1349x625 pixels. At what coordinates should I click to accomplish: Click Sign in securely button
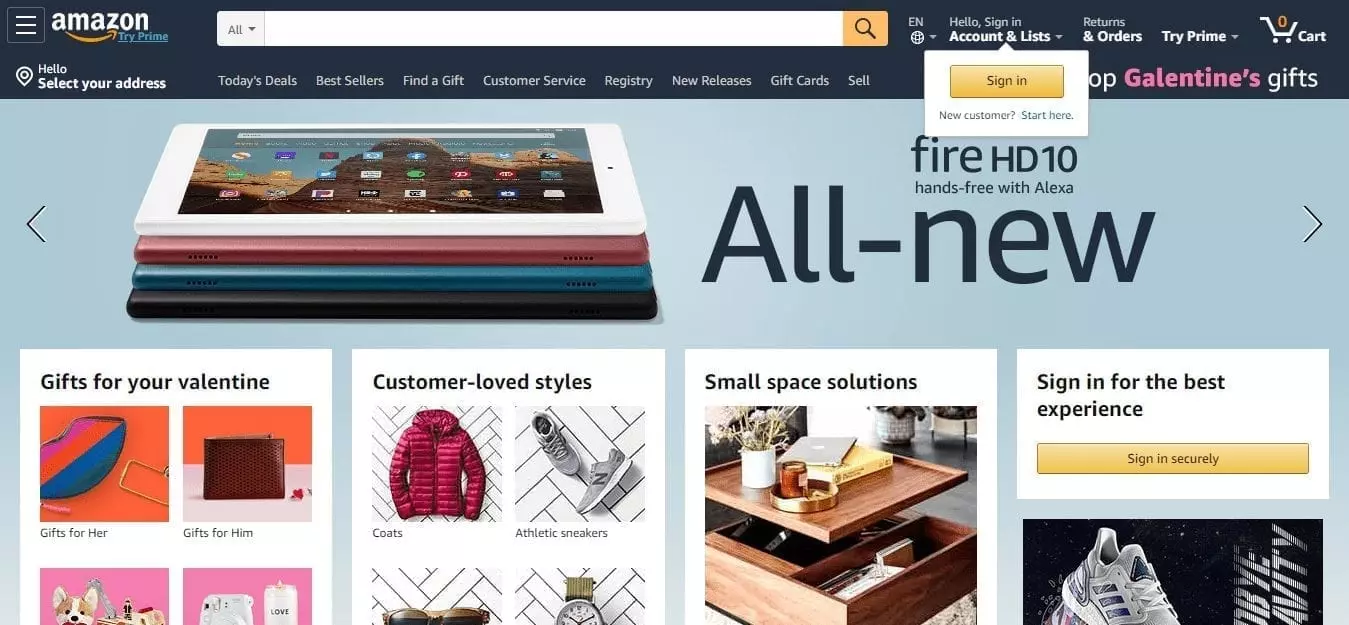[1172, 458]
